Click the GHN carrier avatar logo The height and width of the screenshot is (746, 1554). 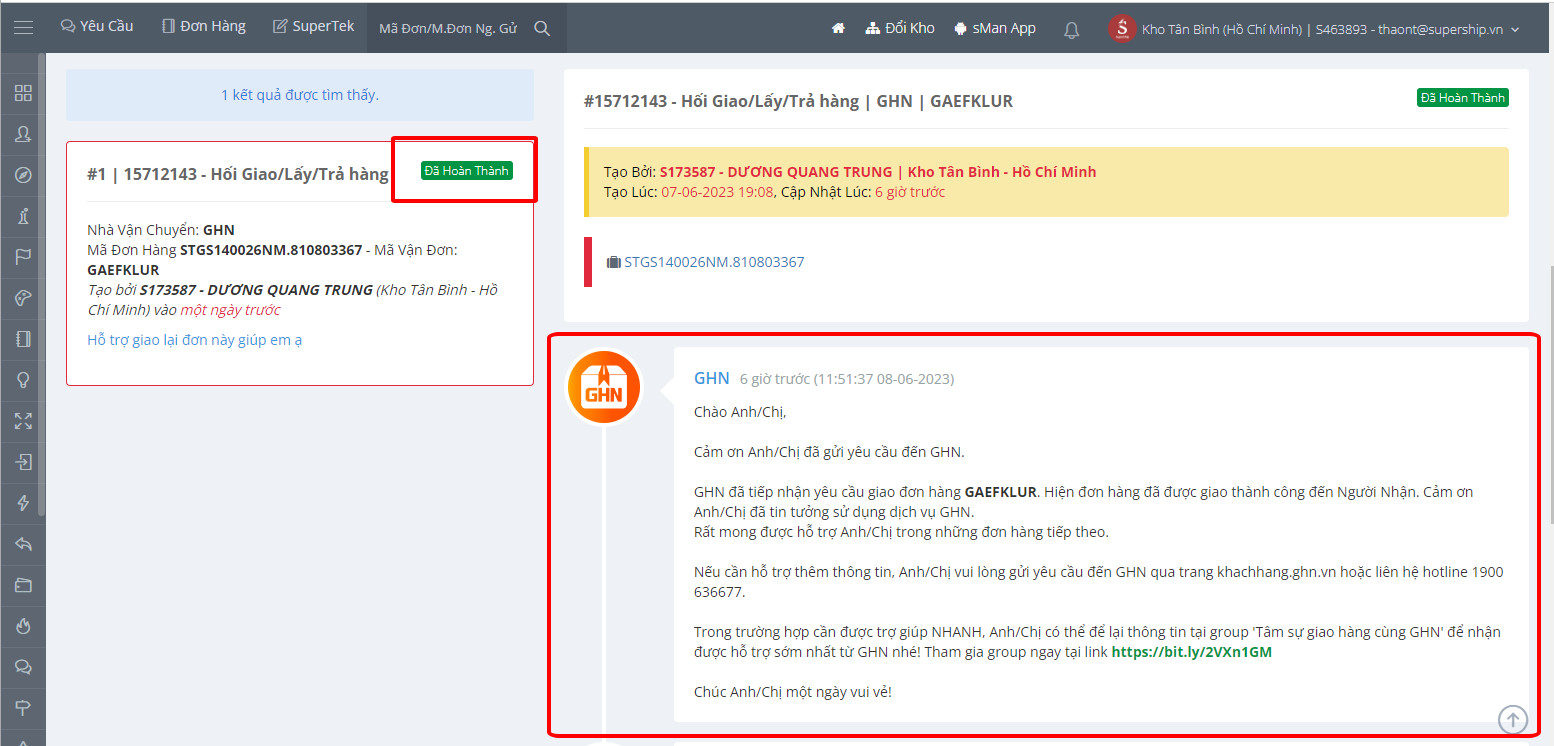[x=603, y=387]
